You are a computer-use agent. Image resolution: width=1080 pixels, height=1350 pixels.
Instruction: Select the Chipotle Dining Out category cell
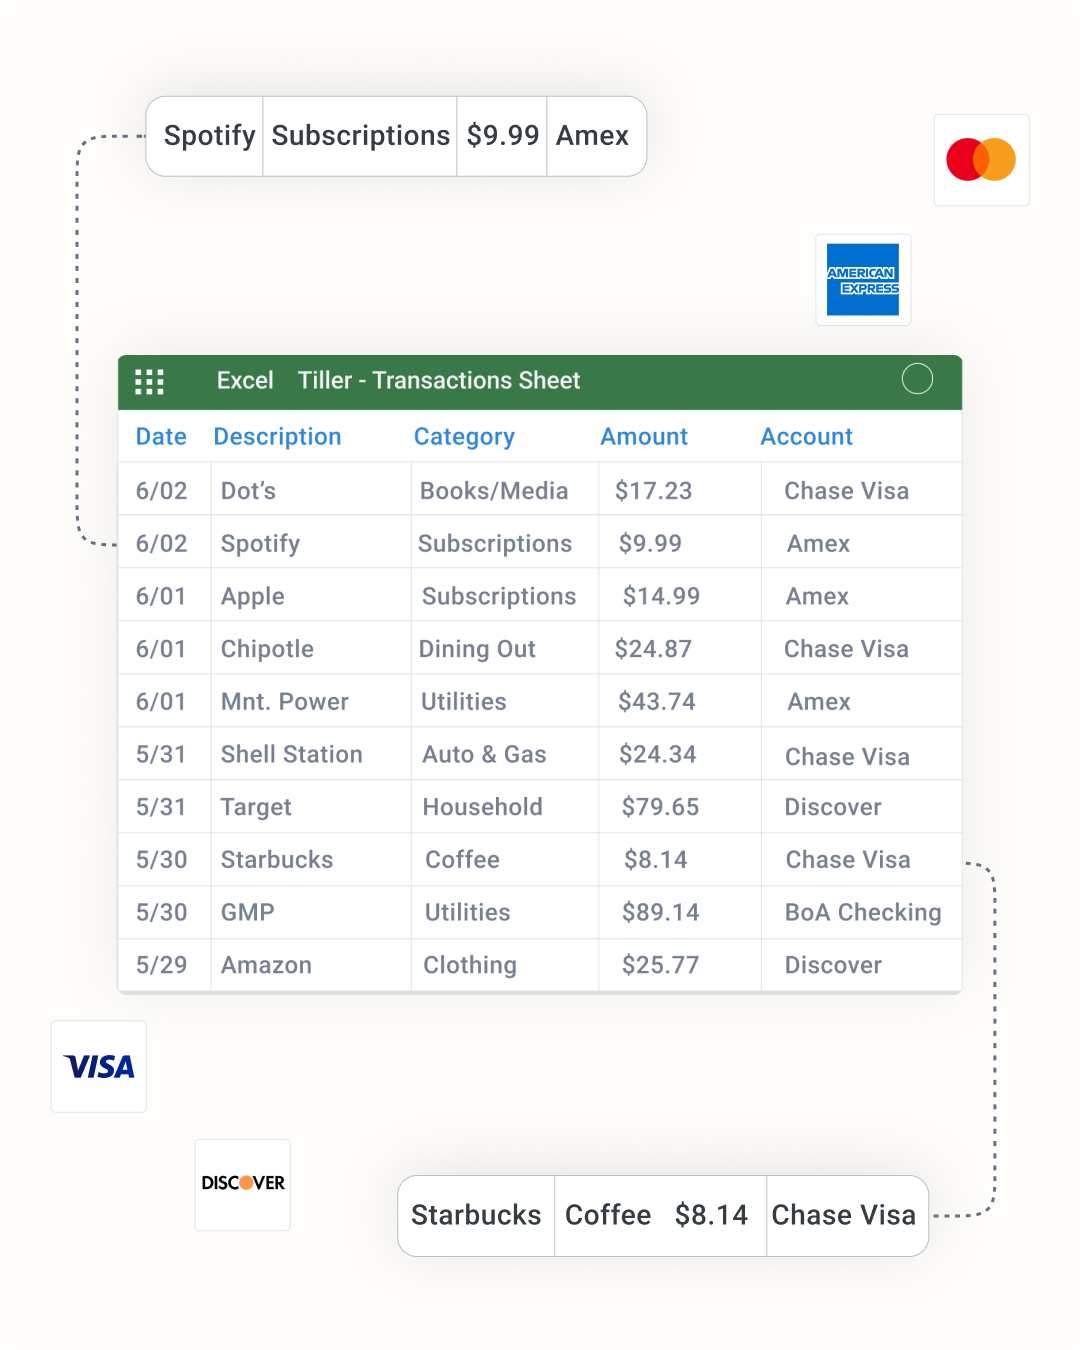coord(505,649)
